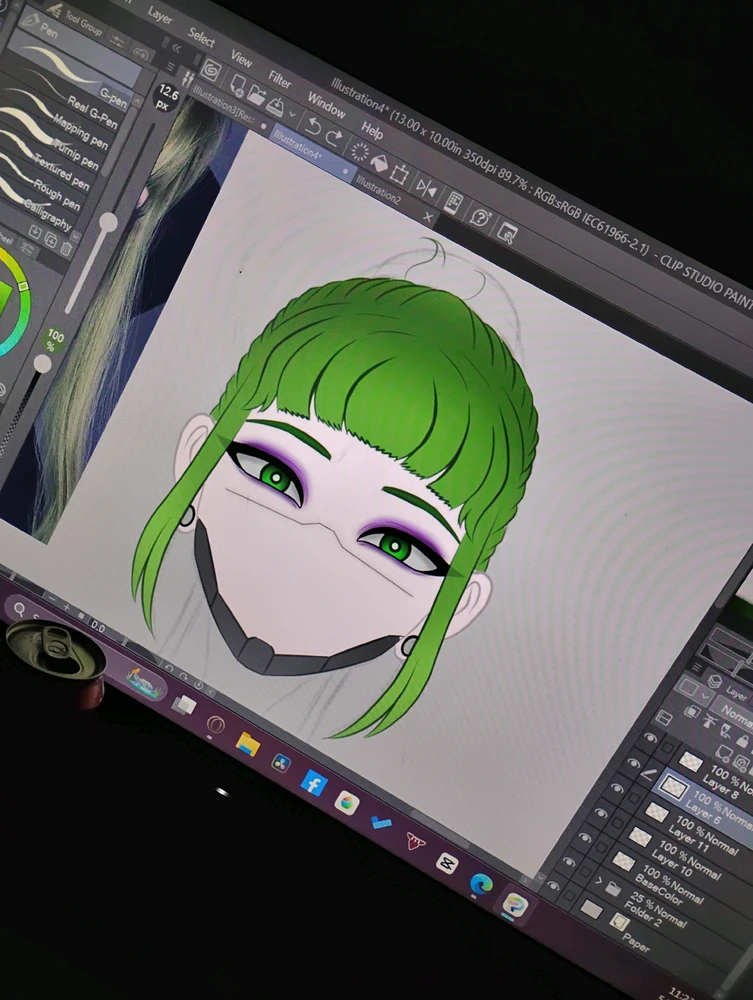Click the Flip Horizontal mirrored triangles icon
This screenshot has height=1000, width=753.
pyautogui.click(x=426, y=189)
